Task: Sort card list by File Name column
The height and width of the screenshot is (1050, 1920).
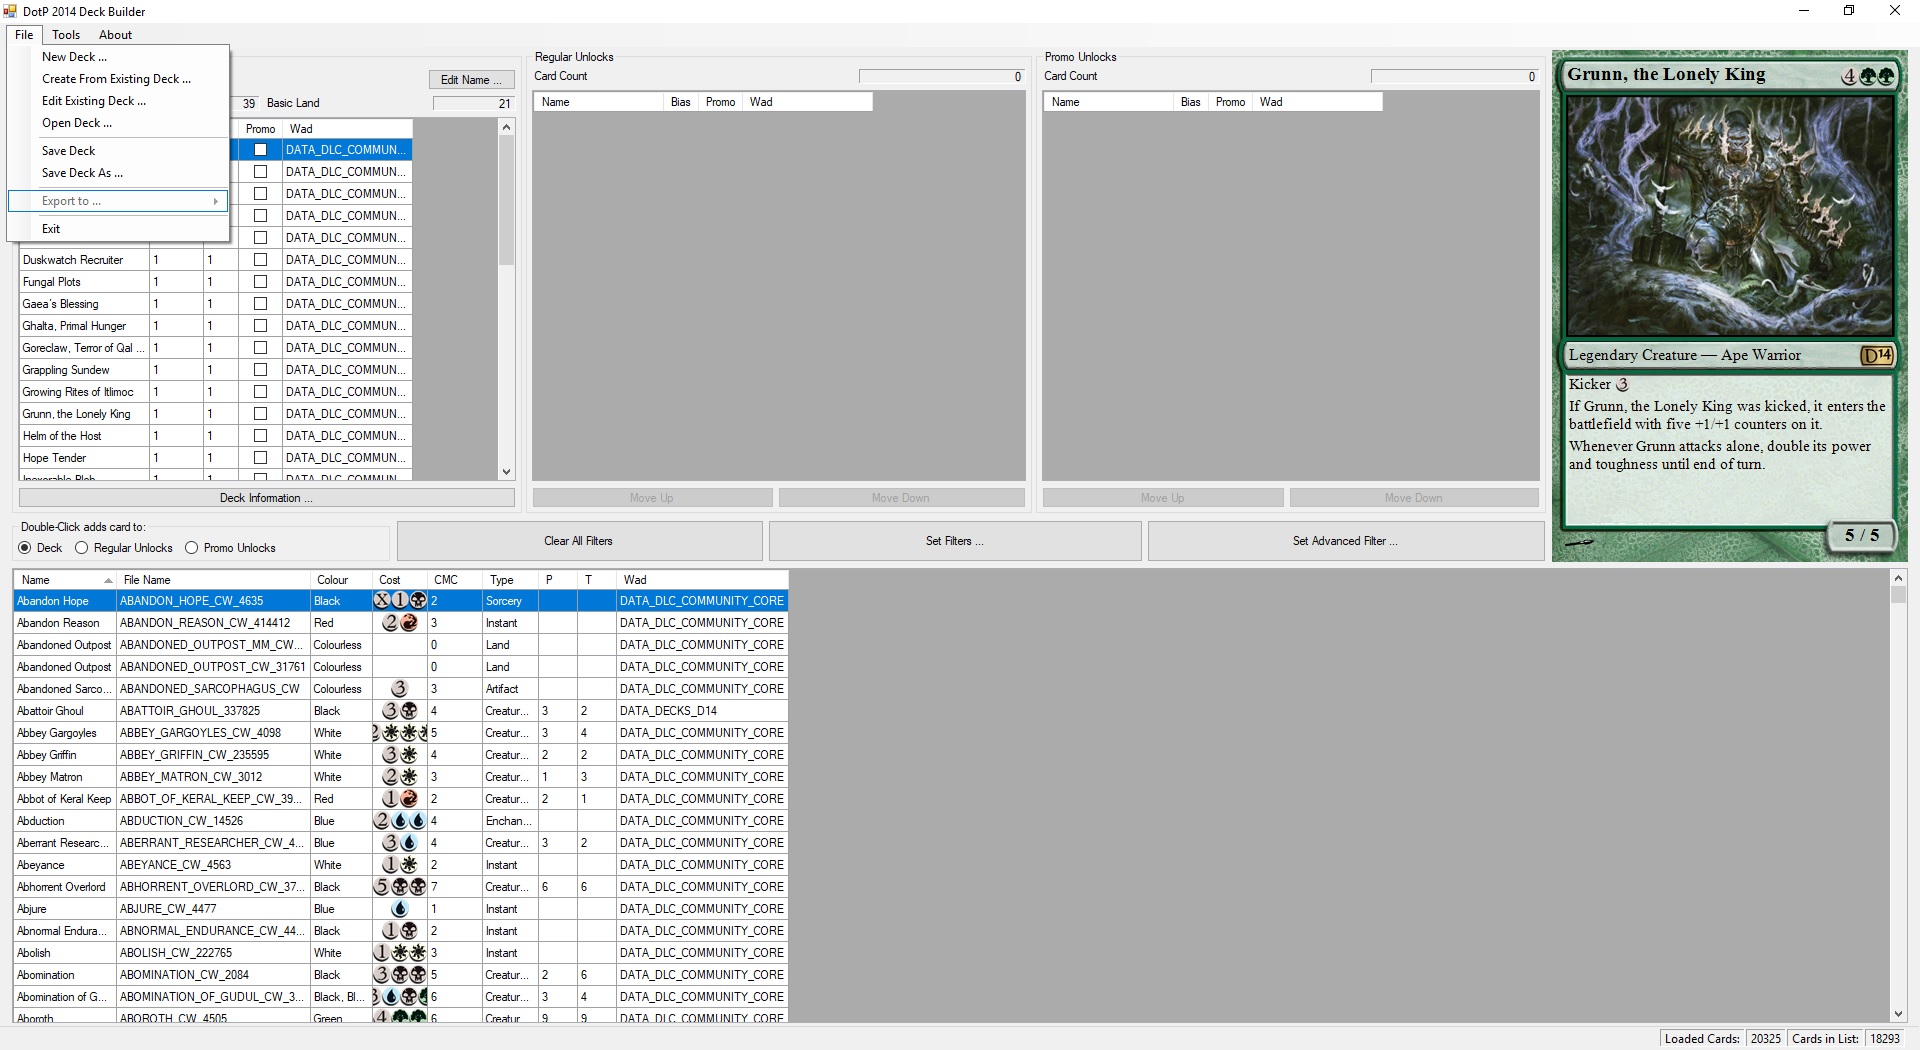Action: tap(213, 580)
